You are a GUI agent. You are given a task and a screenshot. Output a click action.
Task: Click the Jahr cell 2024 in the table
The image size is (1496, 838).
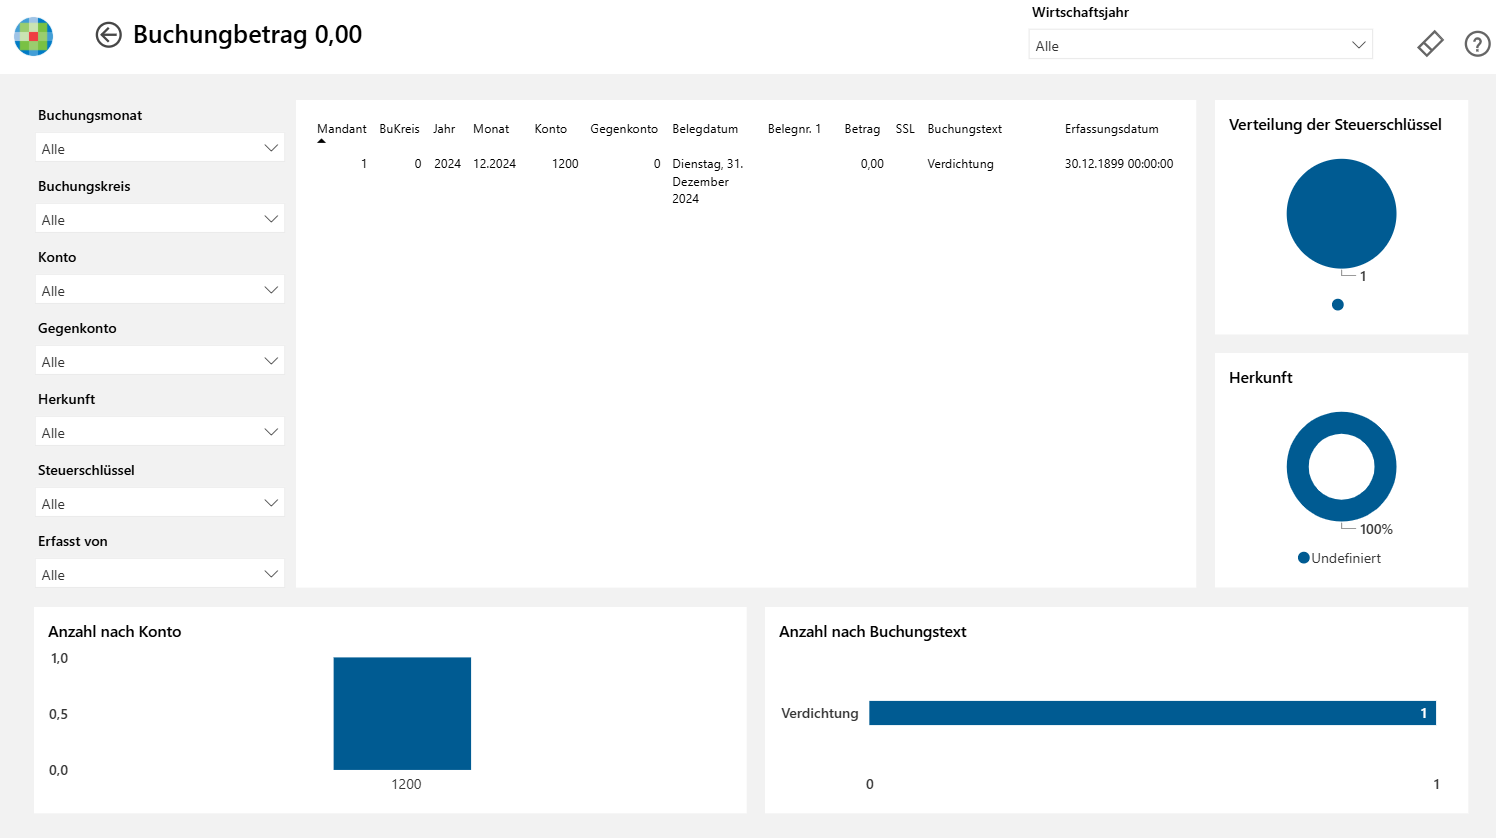pos(447,164)
